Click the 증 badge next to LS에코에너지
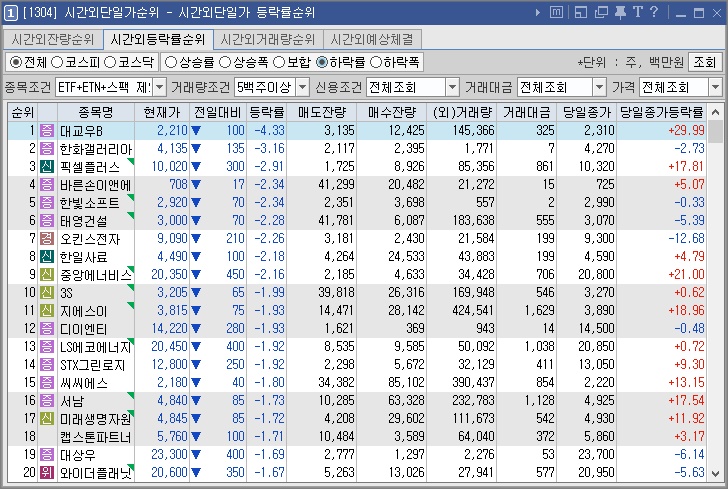 click(47, 346)
